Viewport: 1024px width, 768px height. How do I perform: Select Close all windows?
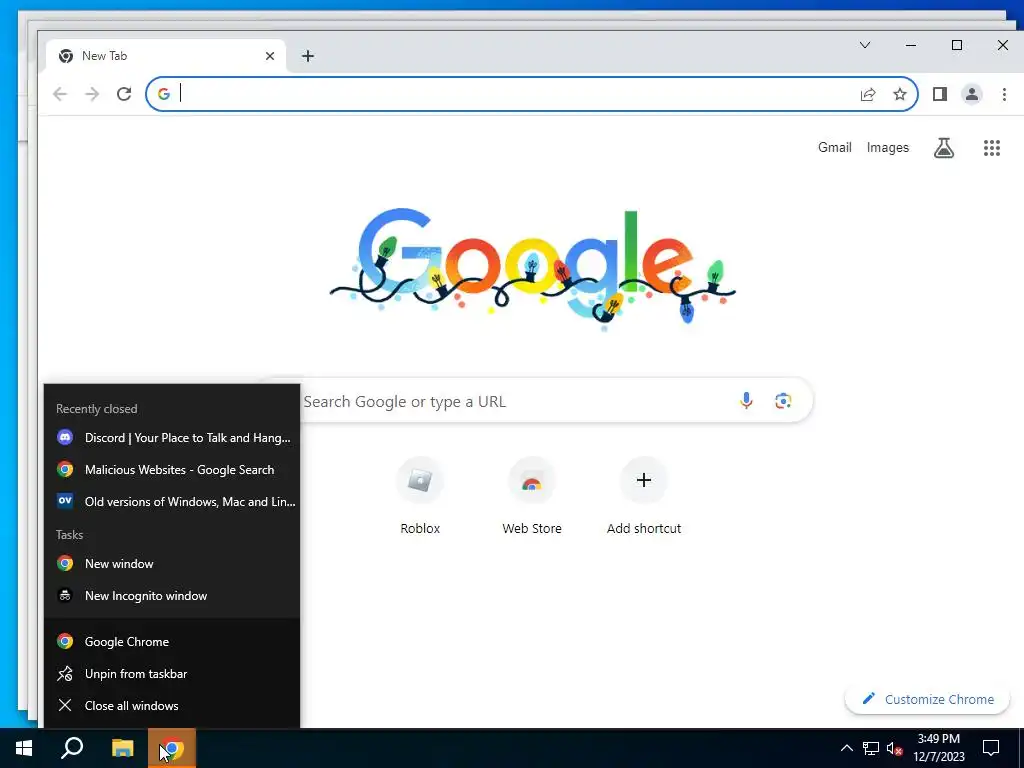[172, 705]
